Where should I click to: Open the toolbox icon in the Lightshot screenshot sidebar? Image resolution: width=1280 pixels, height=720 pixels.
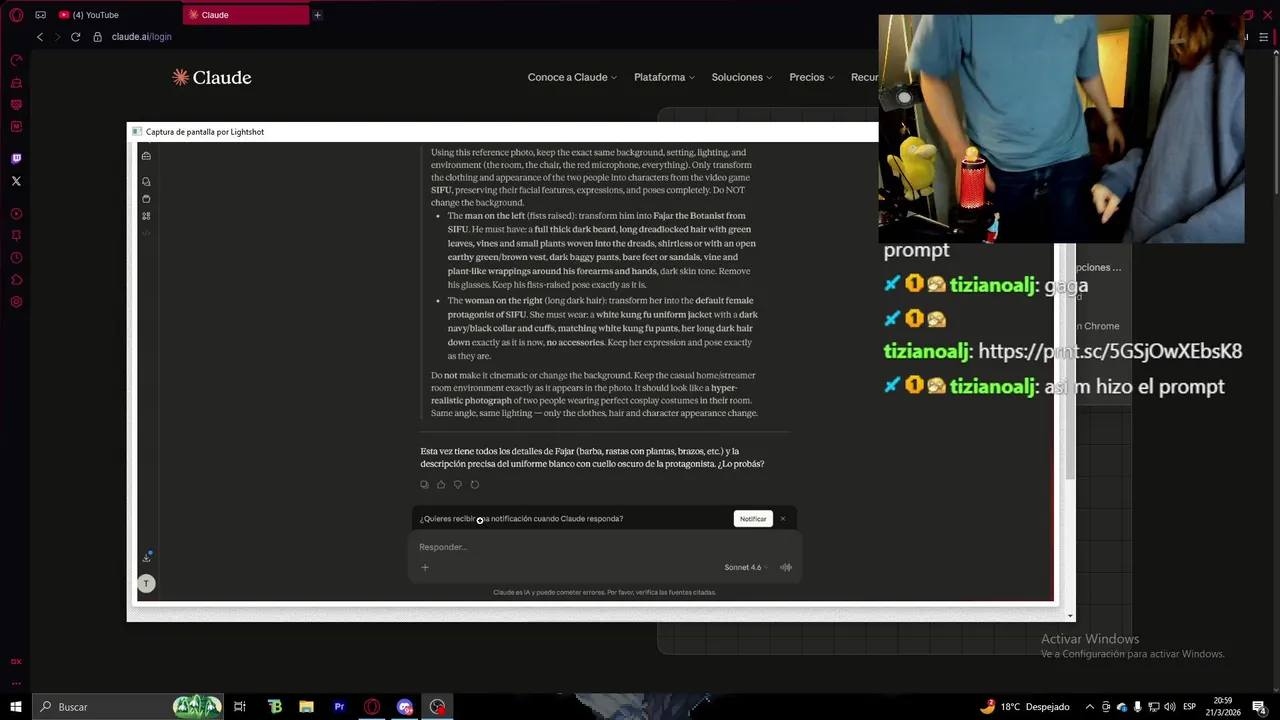point(146,155)
